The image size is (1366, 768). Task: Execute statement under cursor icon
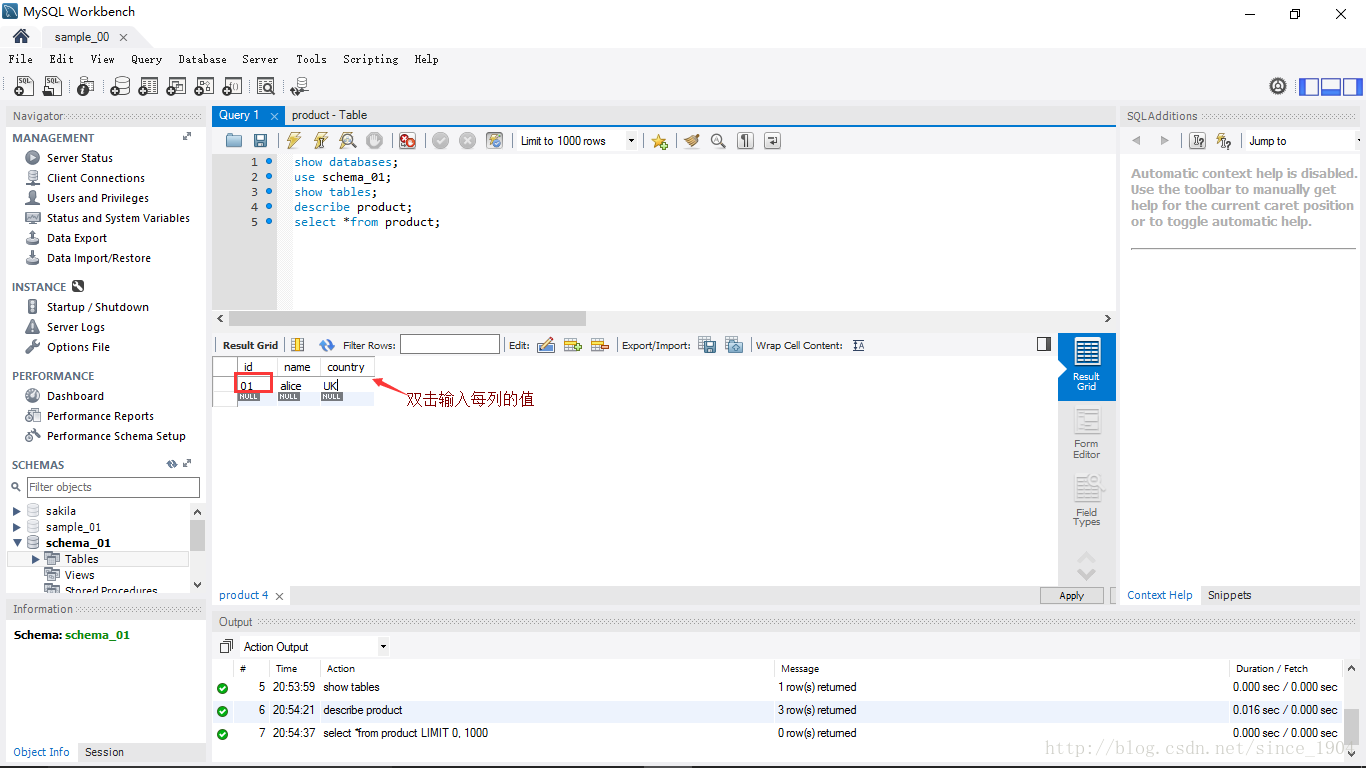point(321,141)
